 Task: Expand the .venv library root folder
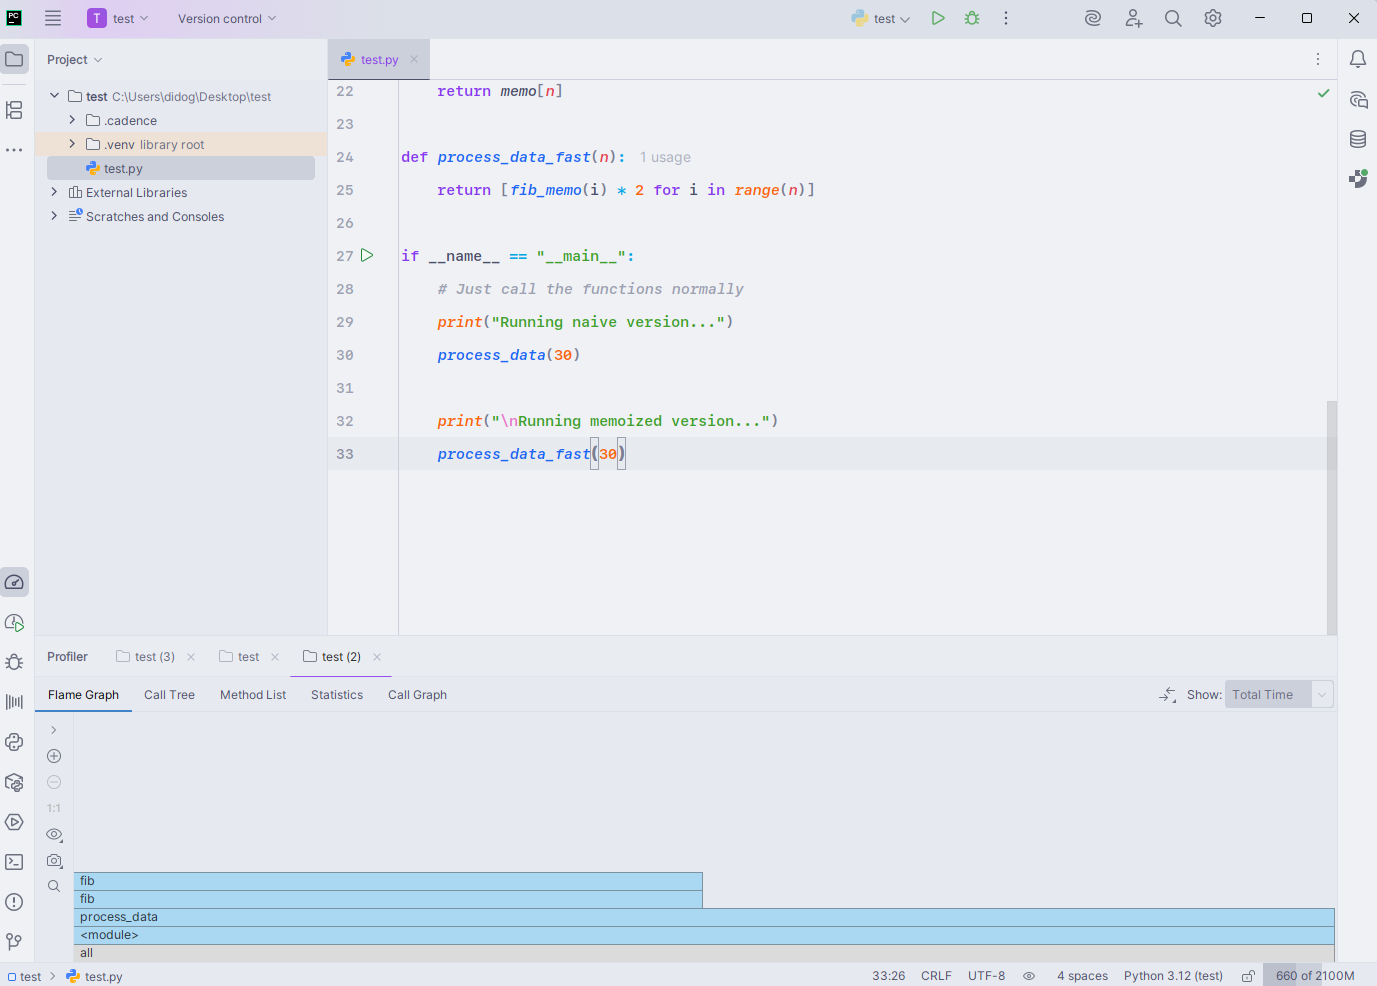coord(72,145)
